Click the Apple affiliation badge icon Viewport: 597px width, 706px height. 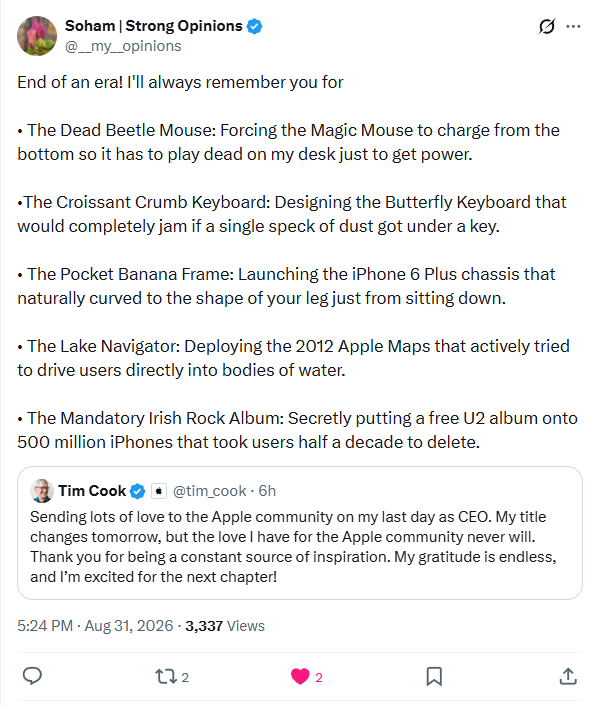coord(158,491)
